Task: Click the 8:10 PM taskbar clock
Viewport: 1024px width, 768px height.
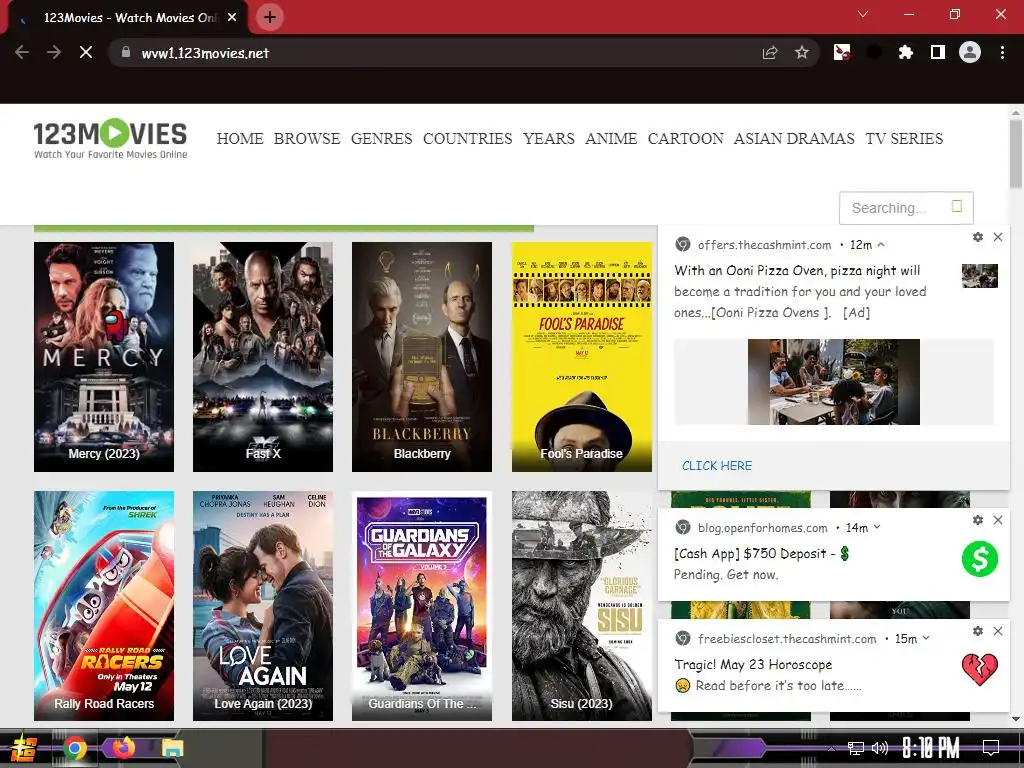Action: click(931, 748)
